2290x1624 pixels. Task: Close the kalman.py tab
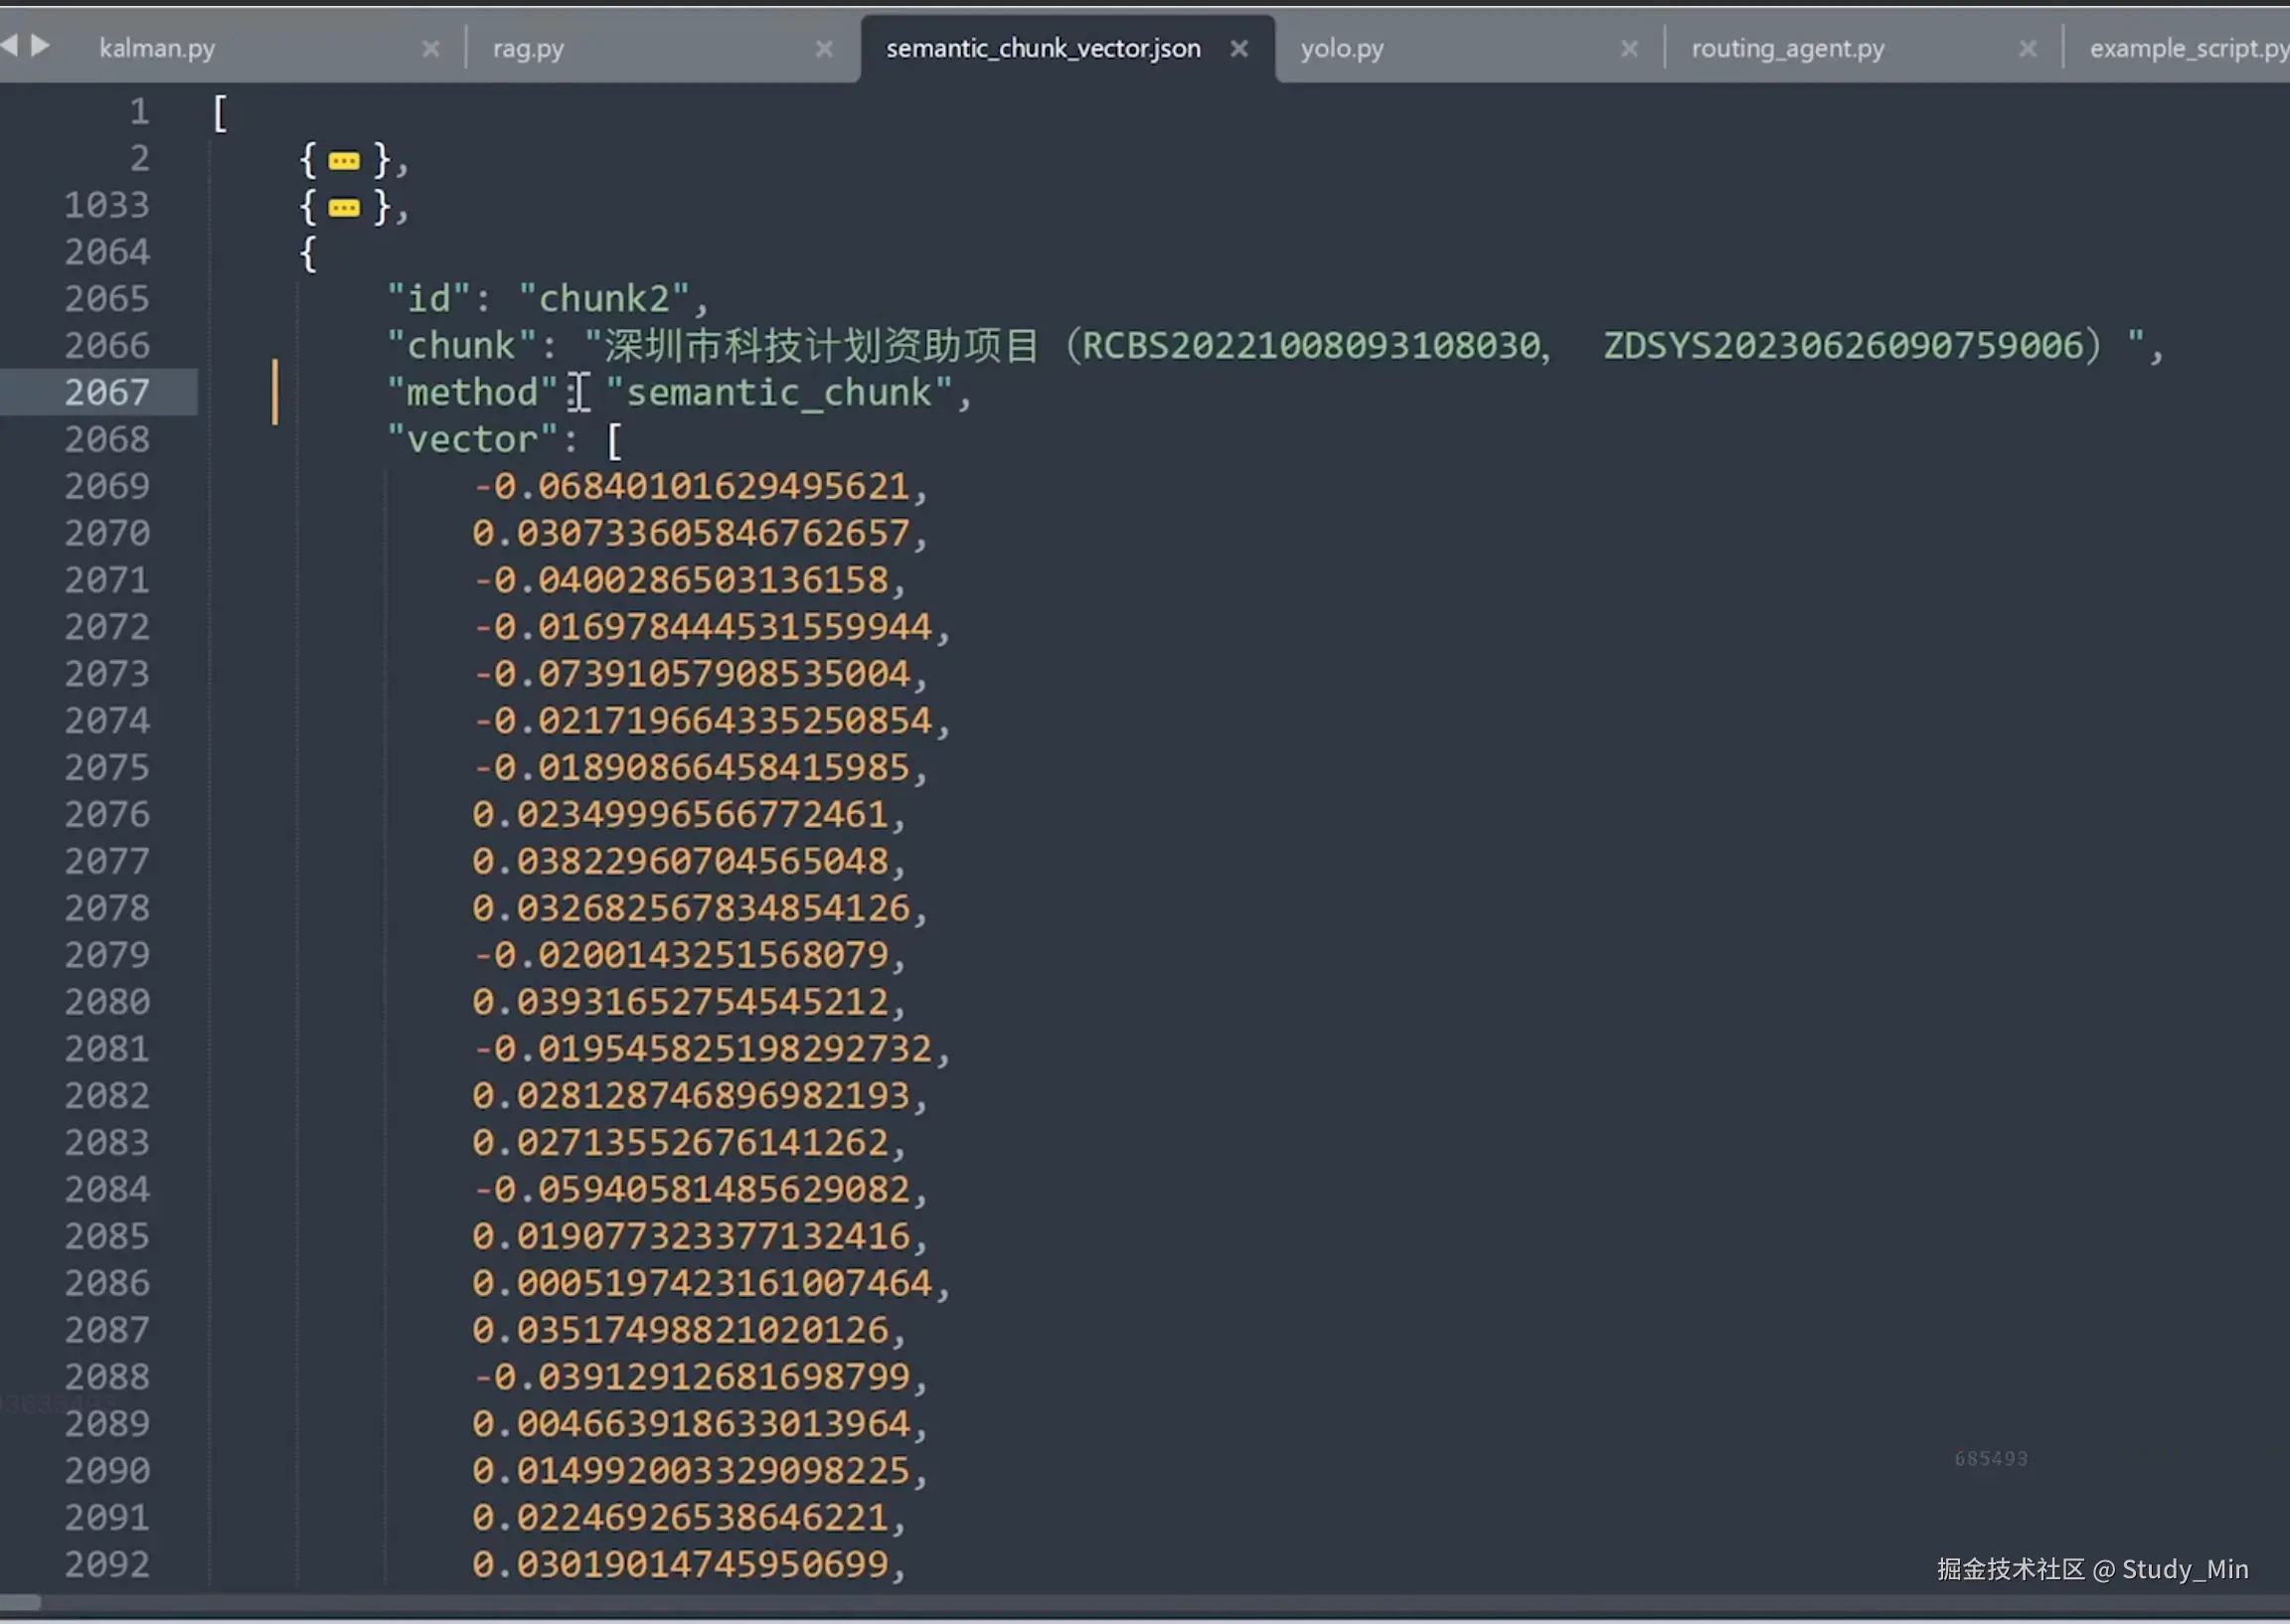coord(430,48)
